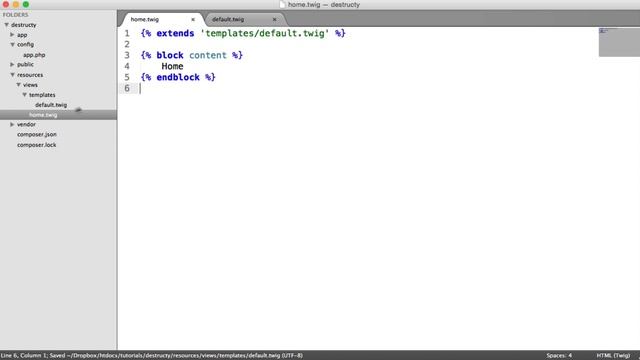Viewport: 640px width, 360px height.
Task: Collapse the destructy root folder
Action: pyautogui.click(x=7, y=25)
